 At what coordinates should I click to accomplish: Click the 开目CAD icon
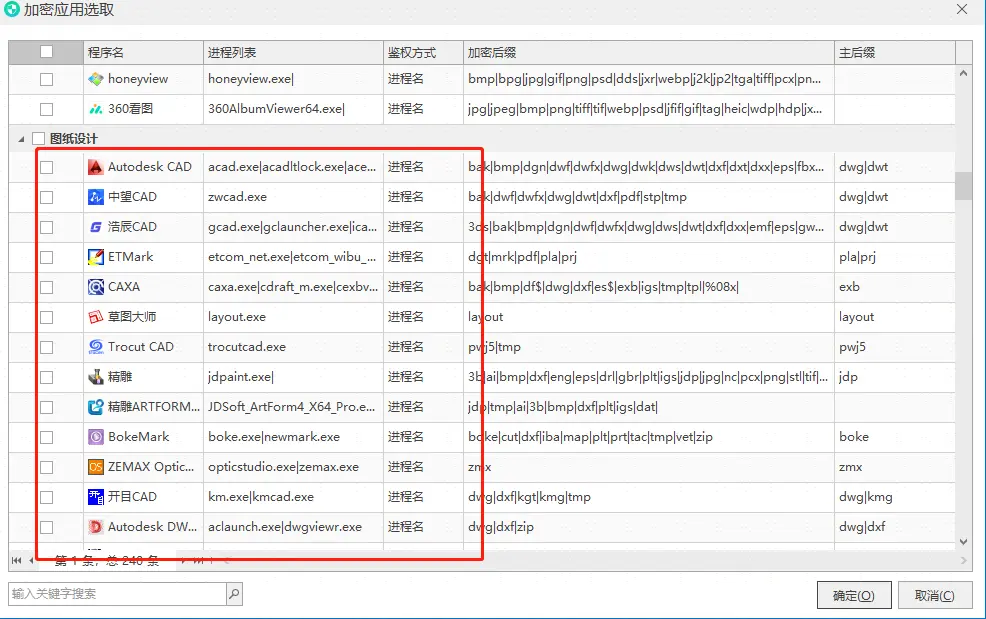click(x=96, y=497)
